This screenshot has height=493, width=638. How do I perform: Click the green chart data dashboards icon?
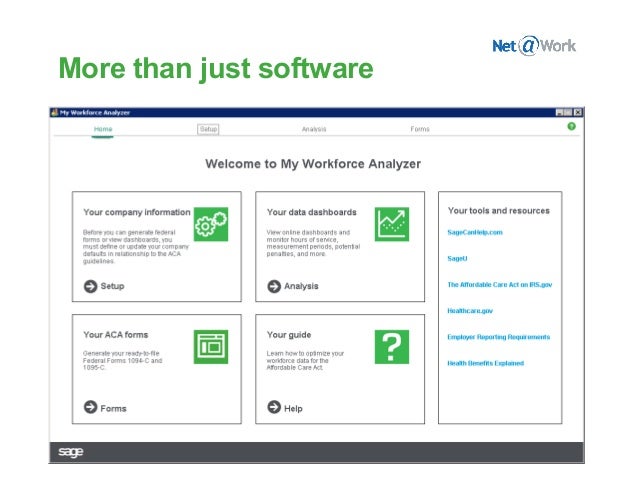tap(391, 224)
